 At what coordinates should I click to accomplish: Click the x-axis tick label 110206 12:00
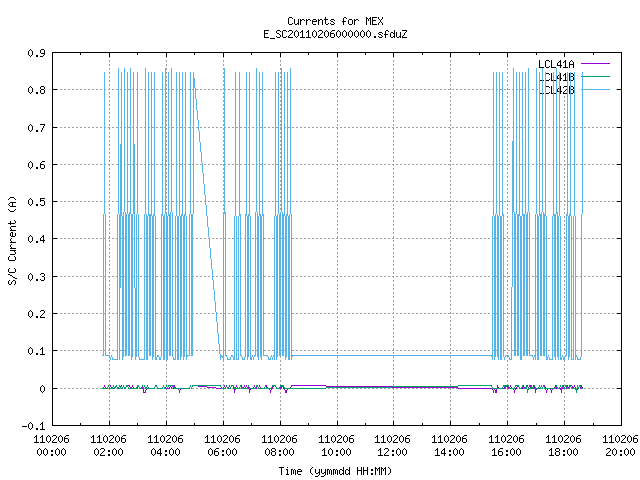(x=393, y=446)
